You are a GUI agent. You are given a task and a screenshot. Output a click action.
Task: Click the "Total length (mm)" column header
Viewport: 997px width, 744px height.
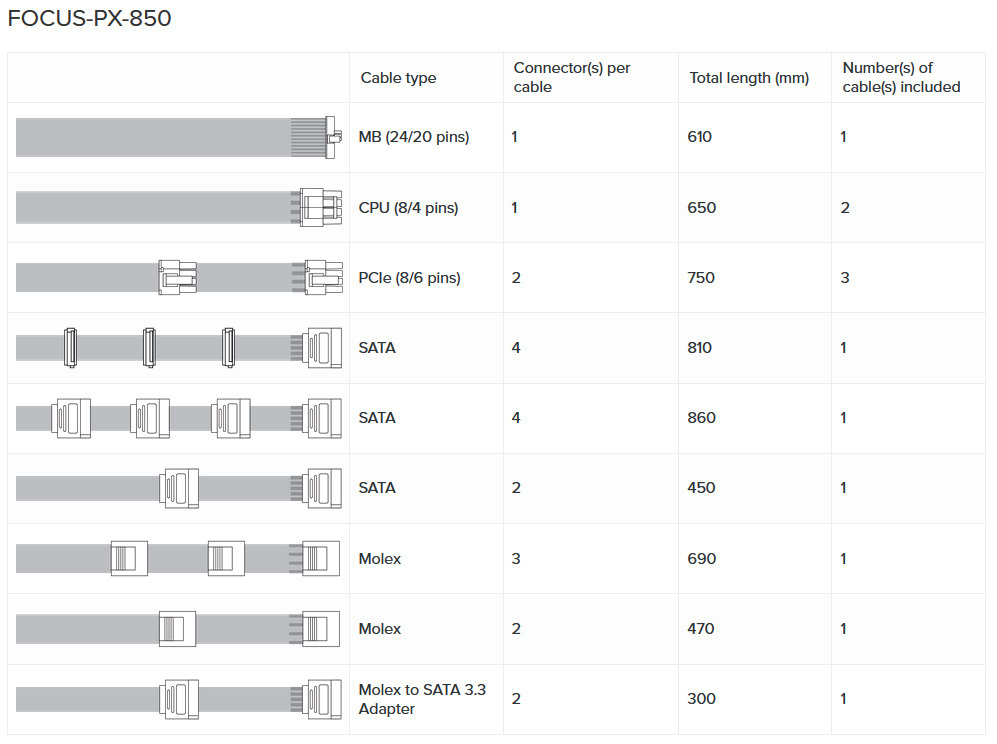749,78
